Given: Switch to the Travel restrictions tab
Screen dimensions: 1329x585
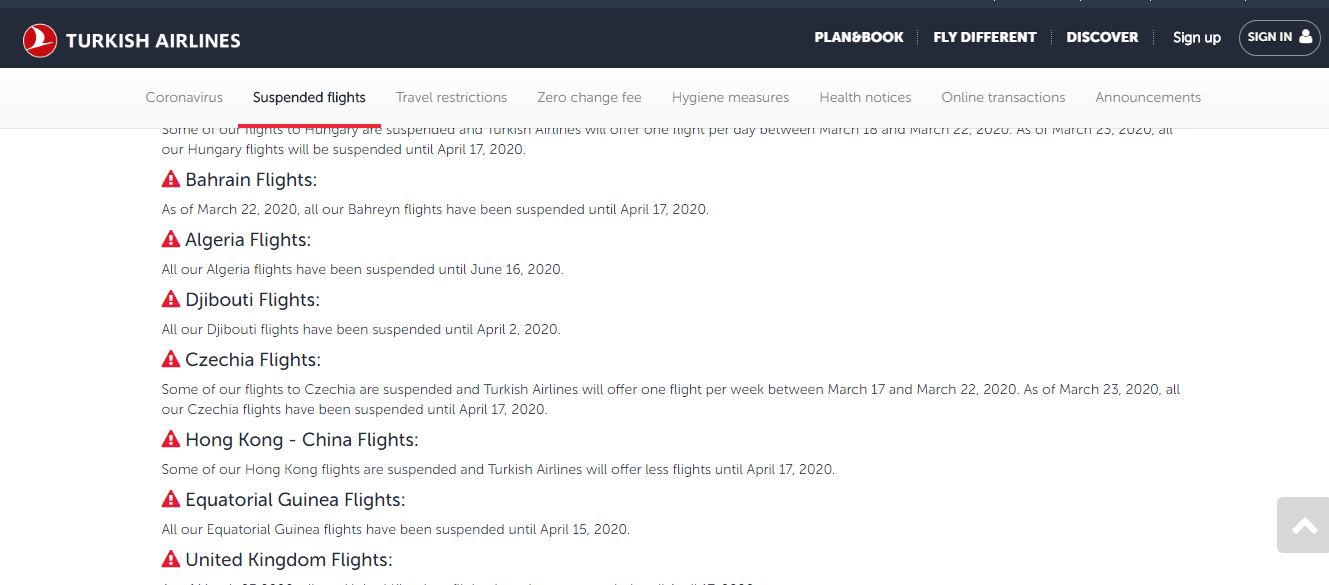Looking at the screenshot, I should tap(451, 97).
